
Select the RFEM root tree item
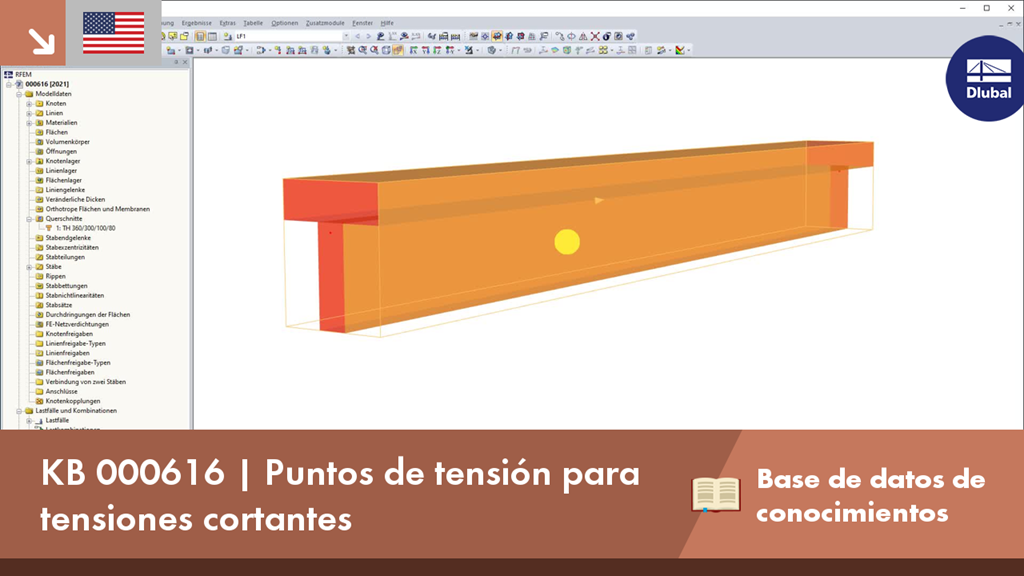tap(23, 74)
